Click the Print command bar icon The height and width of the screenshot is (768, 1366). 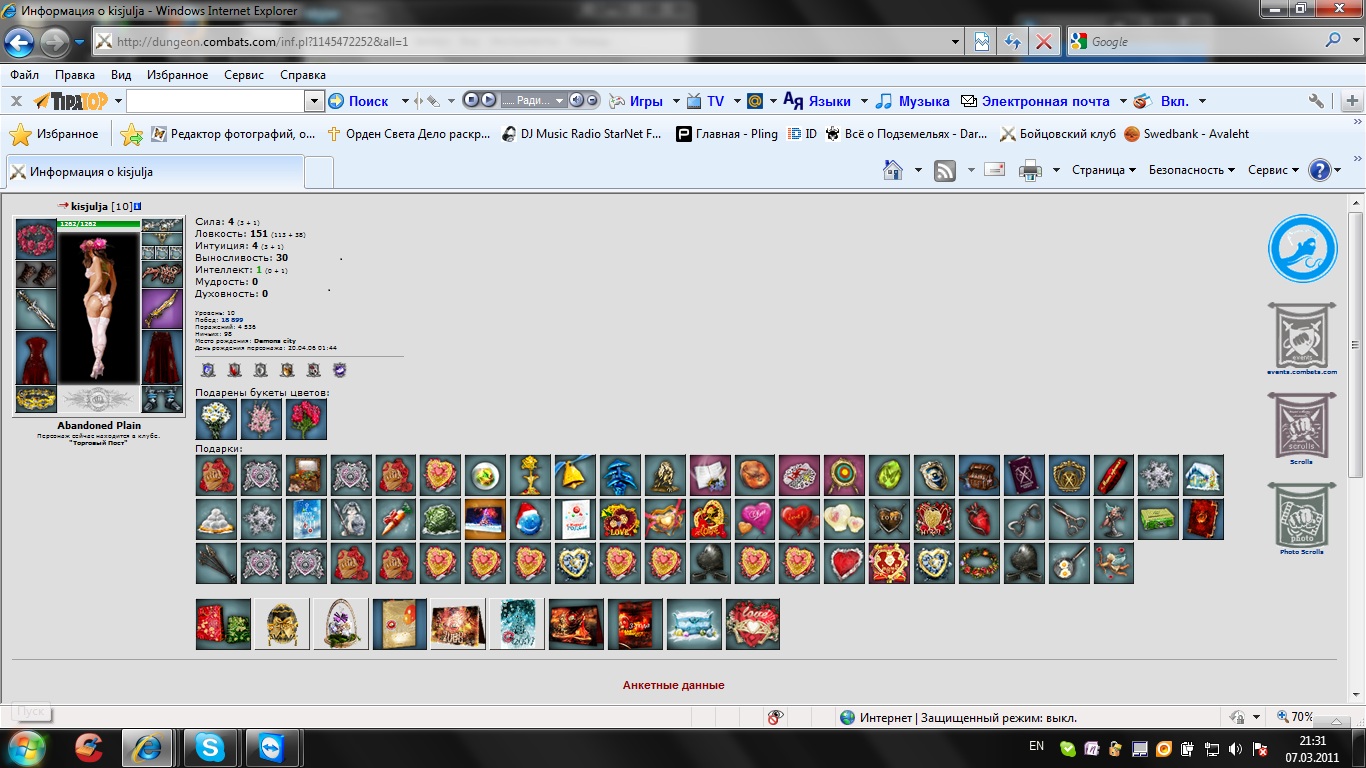(x=1030, y=170)
